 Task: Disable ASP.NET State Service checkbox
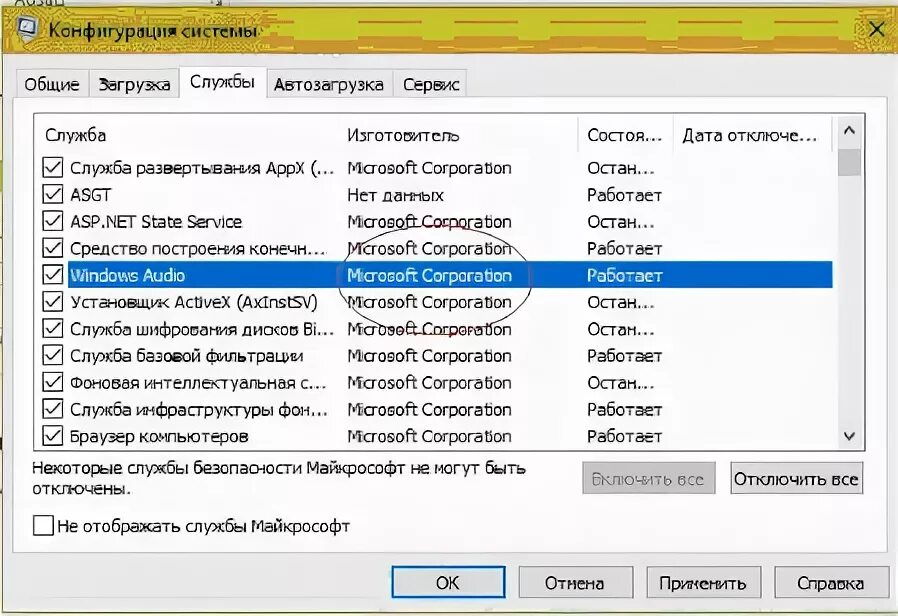point(53,222)
